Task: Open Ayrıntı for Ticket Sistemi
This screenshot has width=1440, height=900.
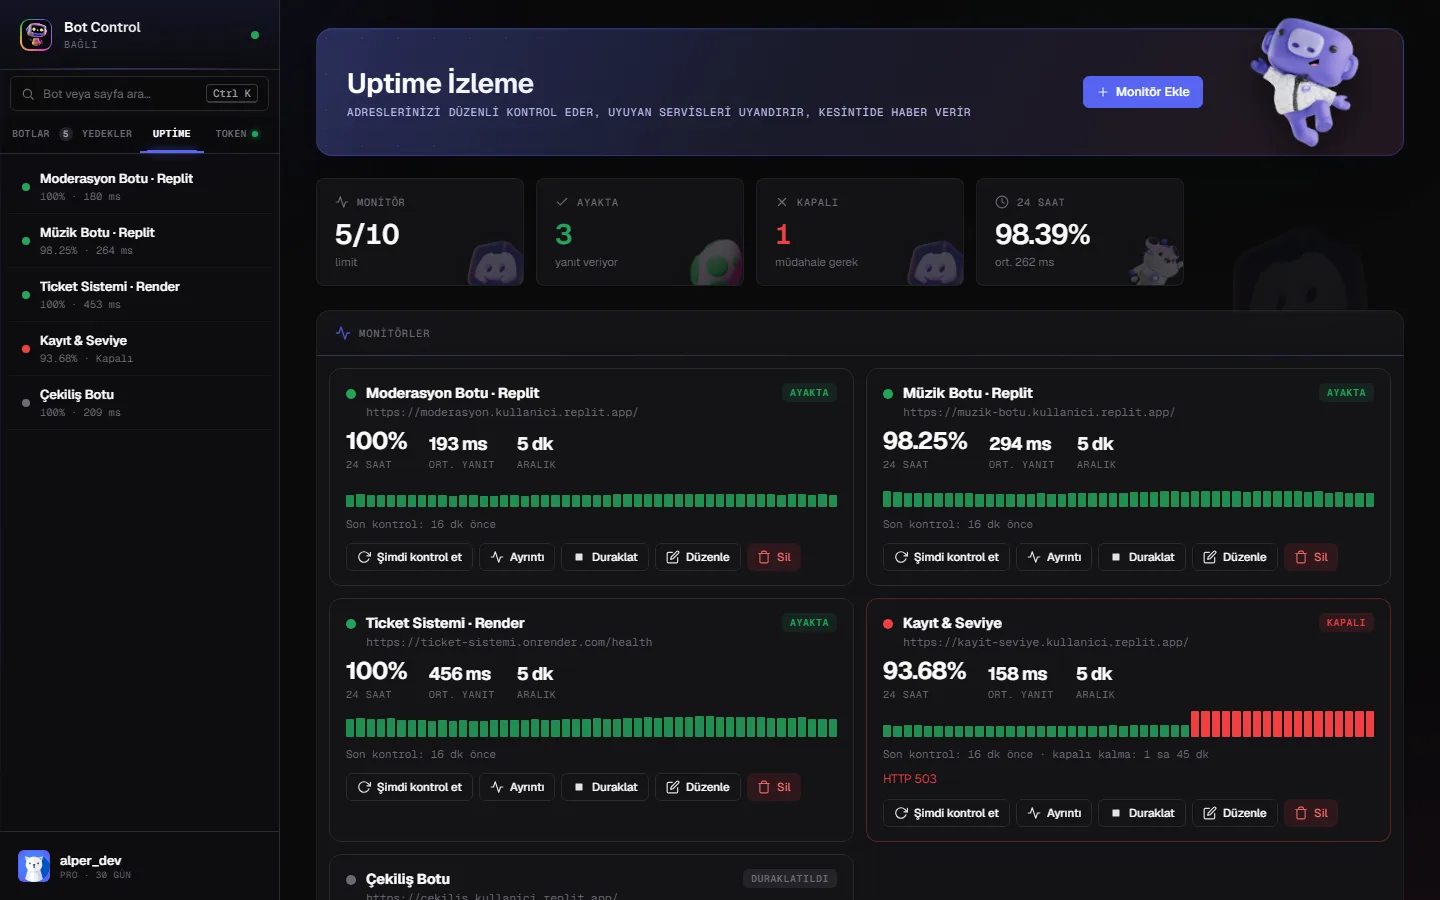Action: tap(517, 787)
